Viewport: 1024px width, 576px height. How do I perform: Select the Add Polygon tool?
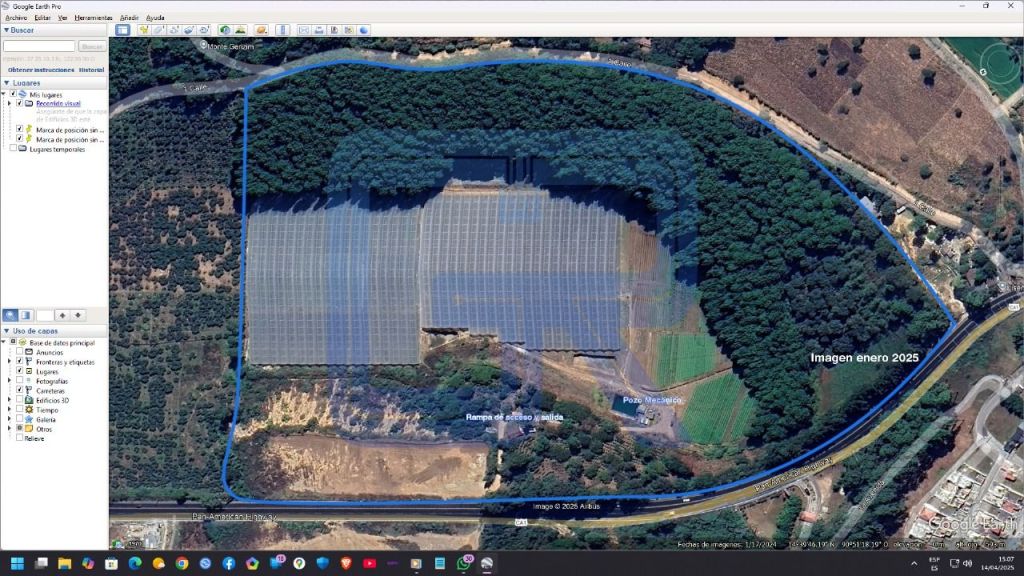click(x=159, y=30)
